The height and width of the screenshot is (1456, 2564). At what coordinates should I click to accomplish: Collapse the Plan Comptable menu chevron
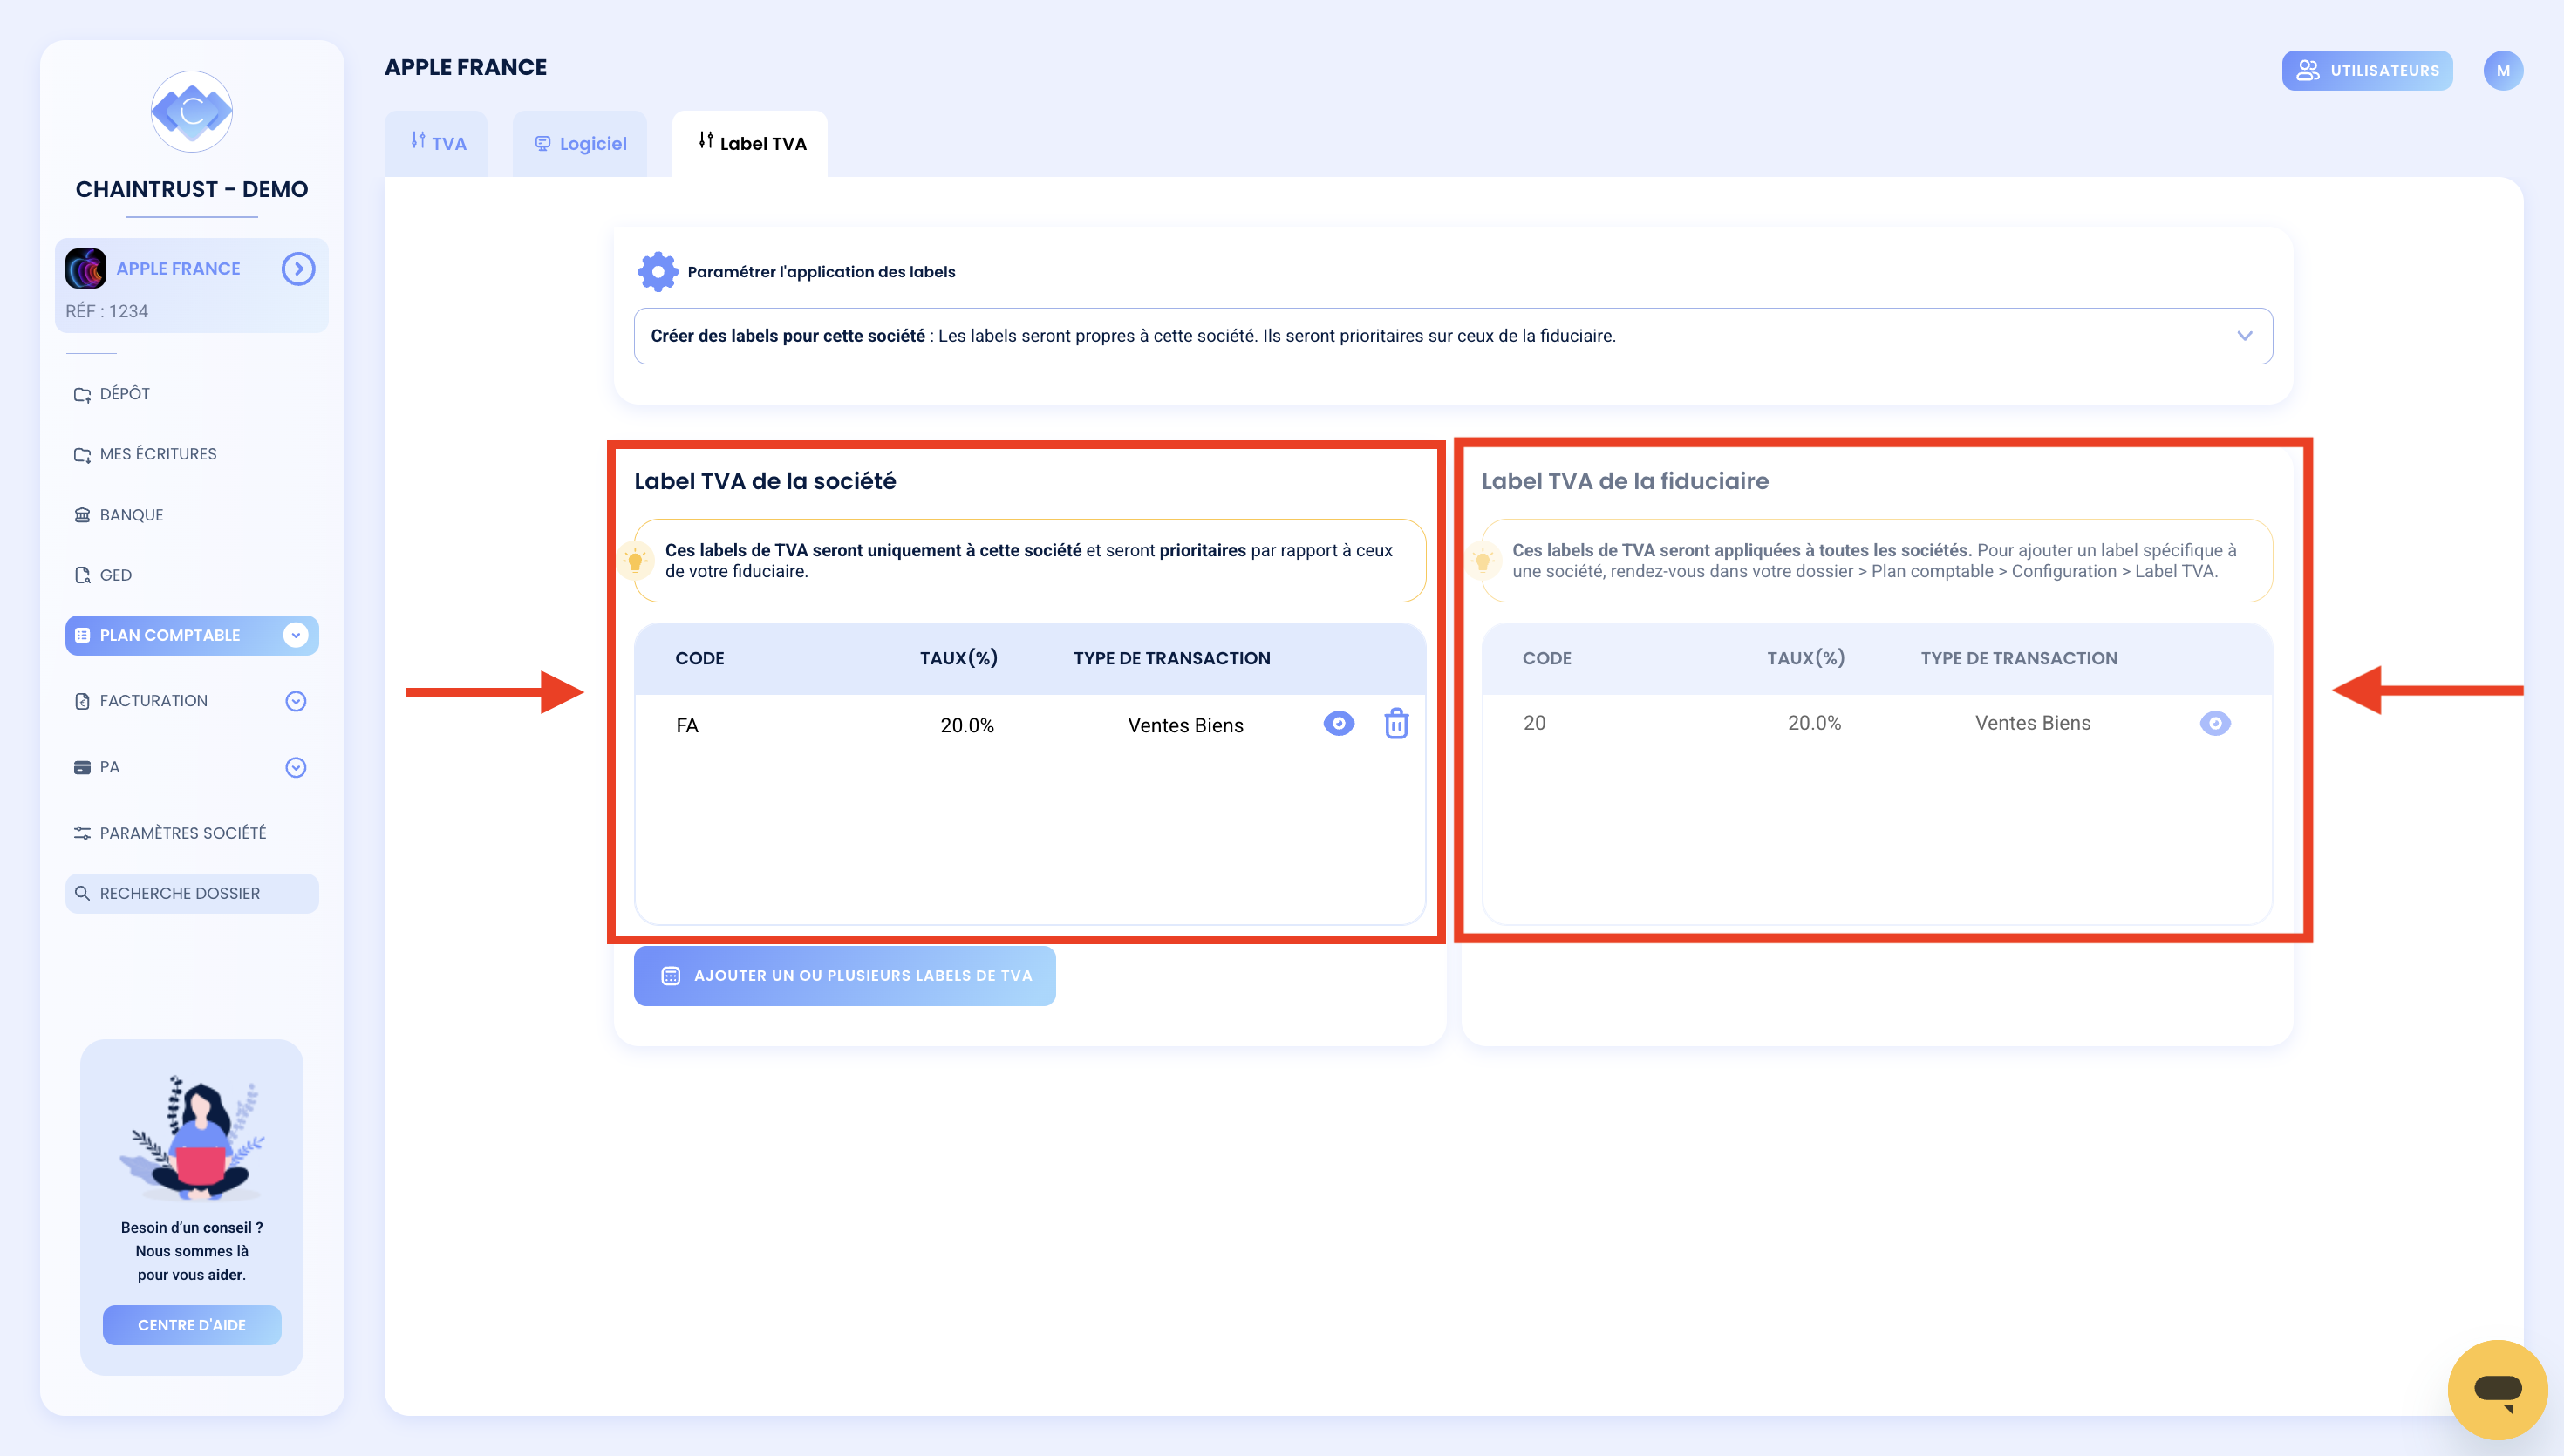(x=295, y=635)
